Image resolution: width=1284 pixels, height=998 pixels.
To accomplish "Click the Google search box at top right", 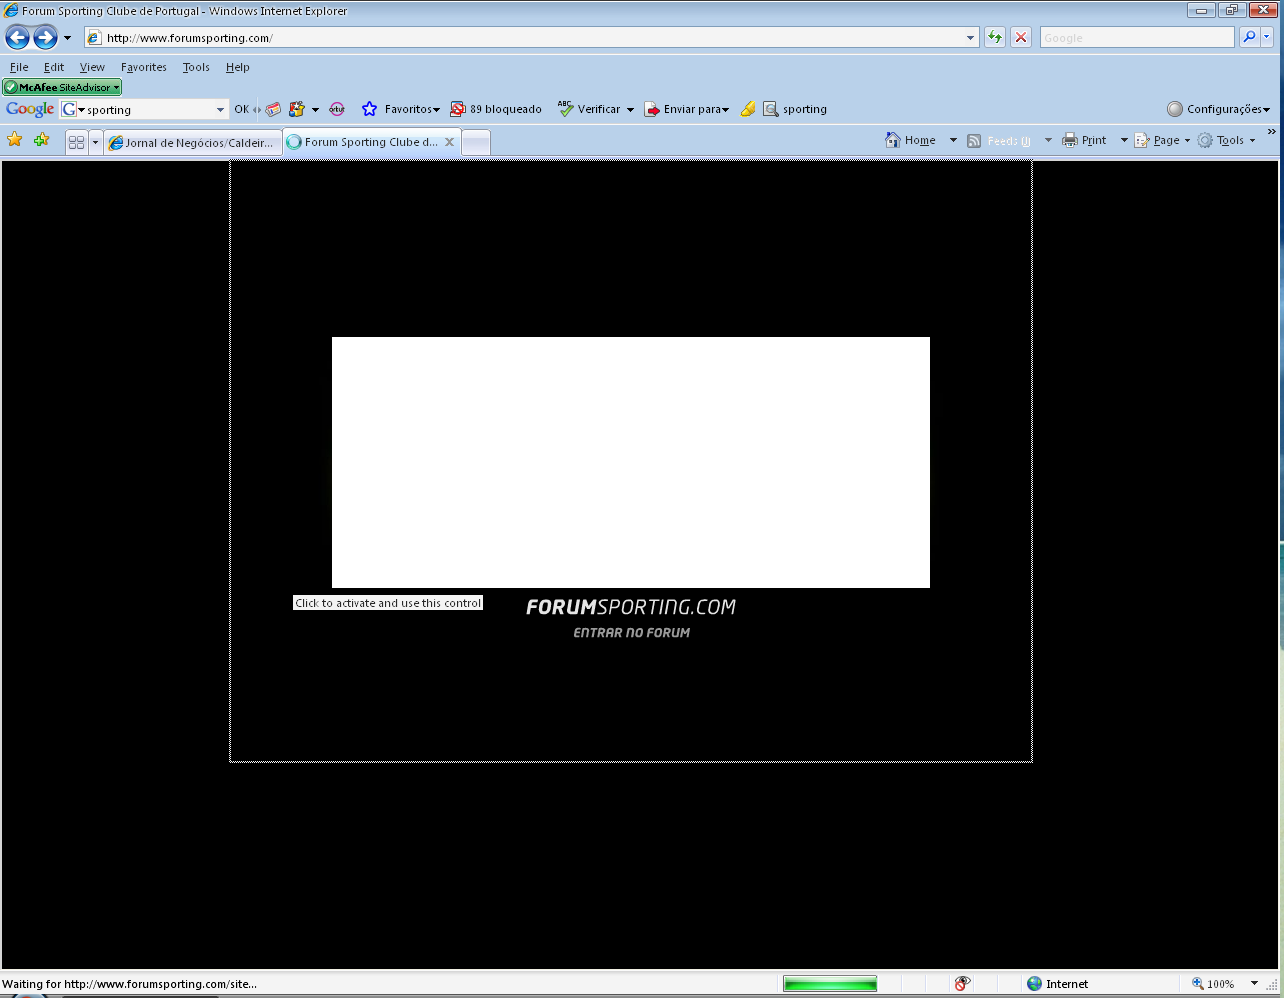I will coord(1137,38).
